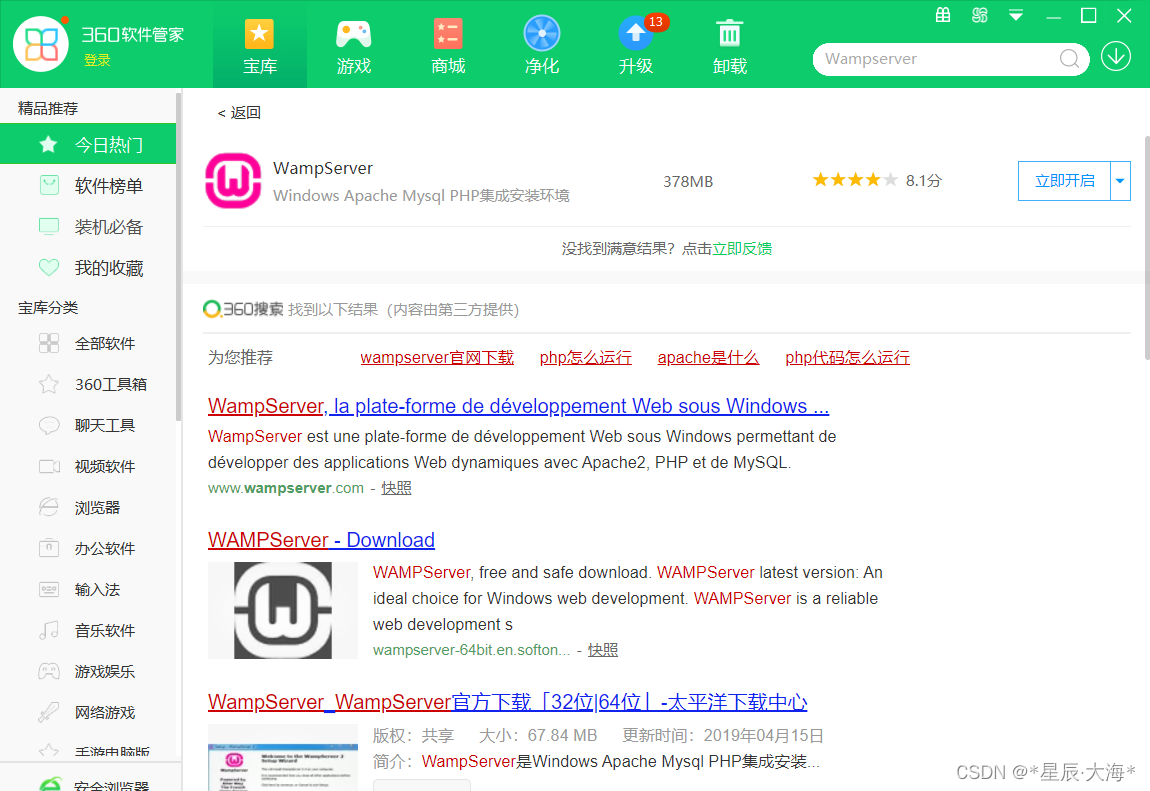Open the WAMPServer - Download result

(x=321, y=540)
